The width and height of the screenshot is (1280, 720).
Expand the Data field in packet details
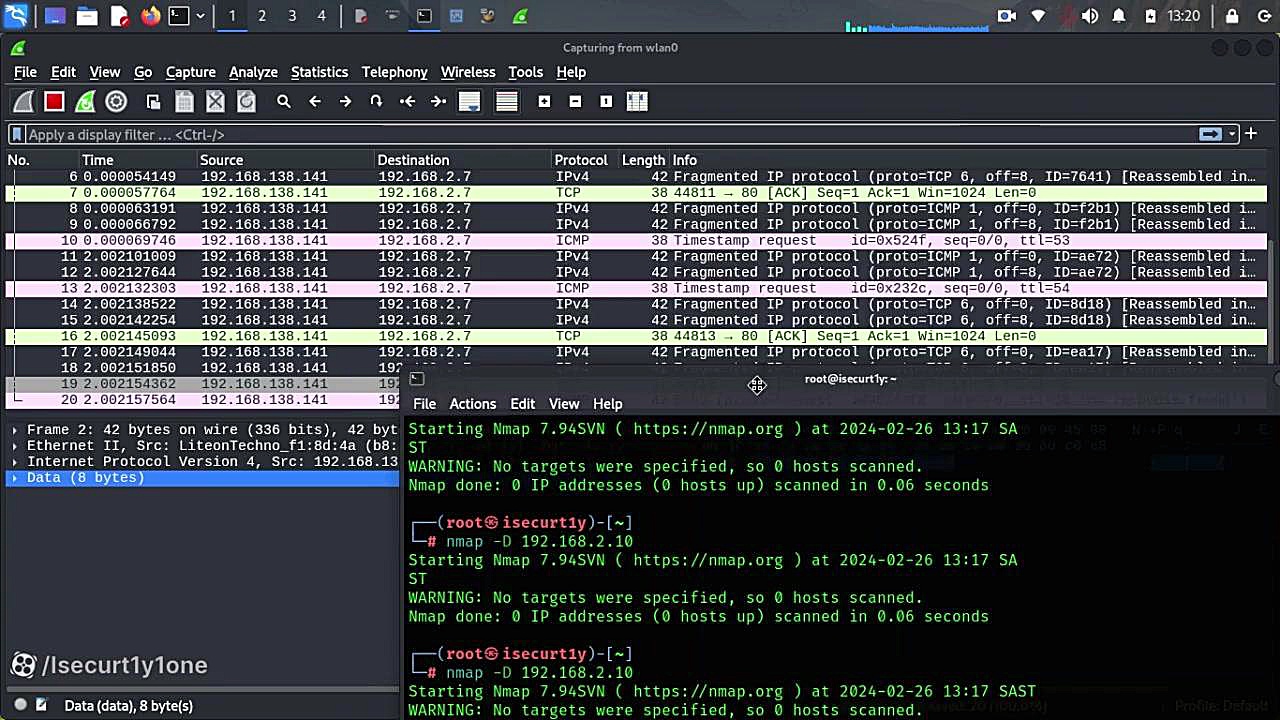[x=13, y=477]
